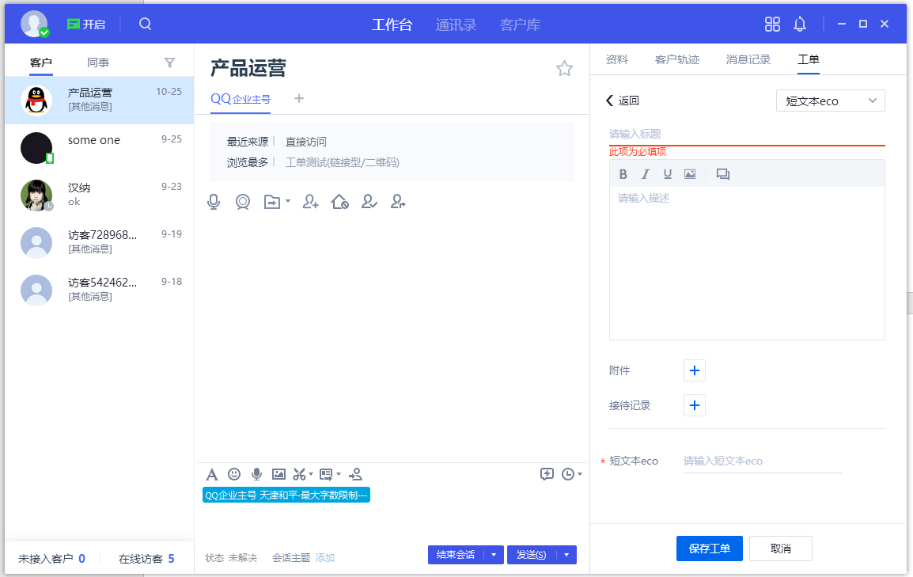This screenshot has width=913, height=577.
Task: Click the search icon in the top bar
Action: [x=146, y=24]
